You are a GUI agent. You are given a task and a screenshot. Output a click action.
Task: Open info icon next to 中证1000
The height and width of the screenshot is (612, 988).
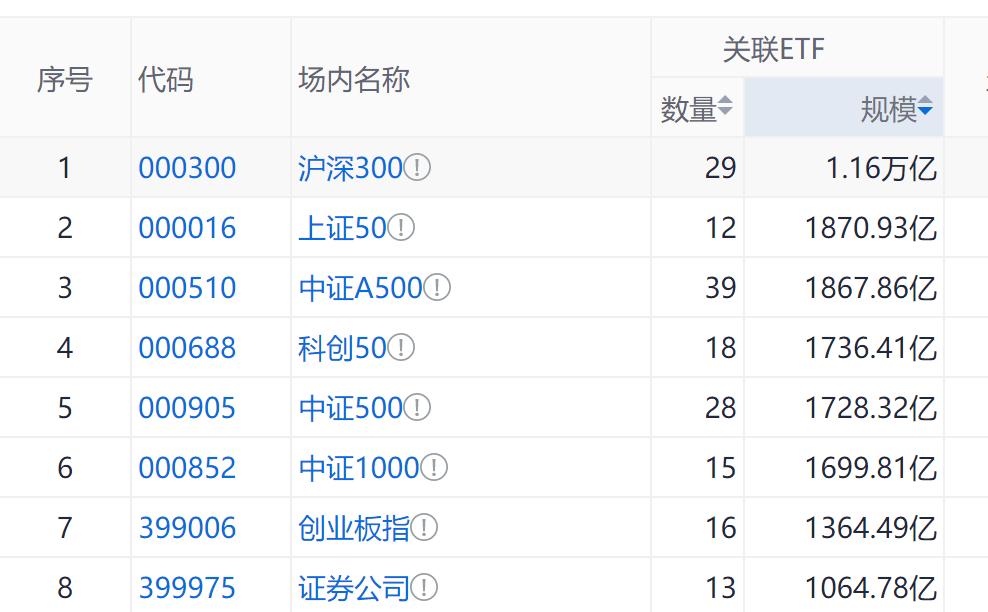point(434,468)
